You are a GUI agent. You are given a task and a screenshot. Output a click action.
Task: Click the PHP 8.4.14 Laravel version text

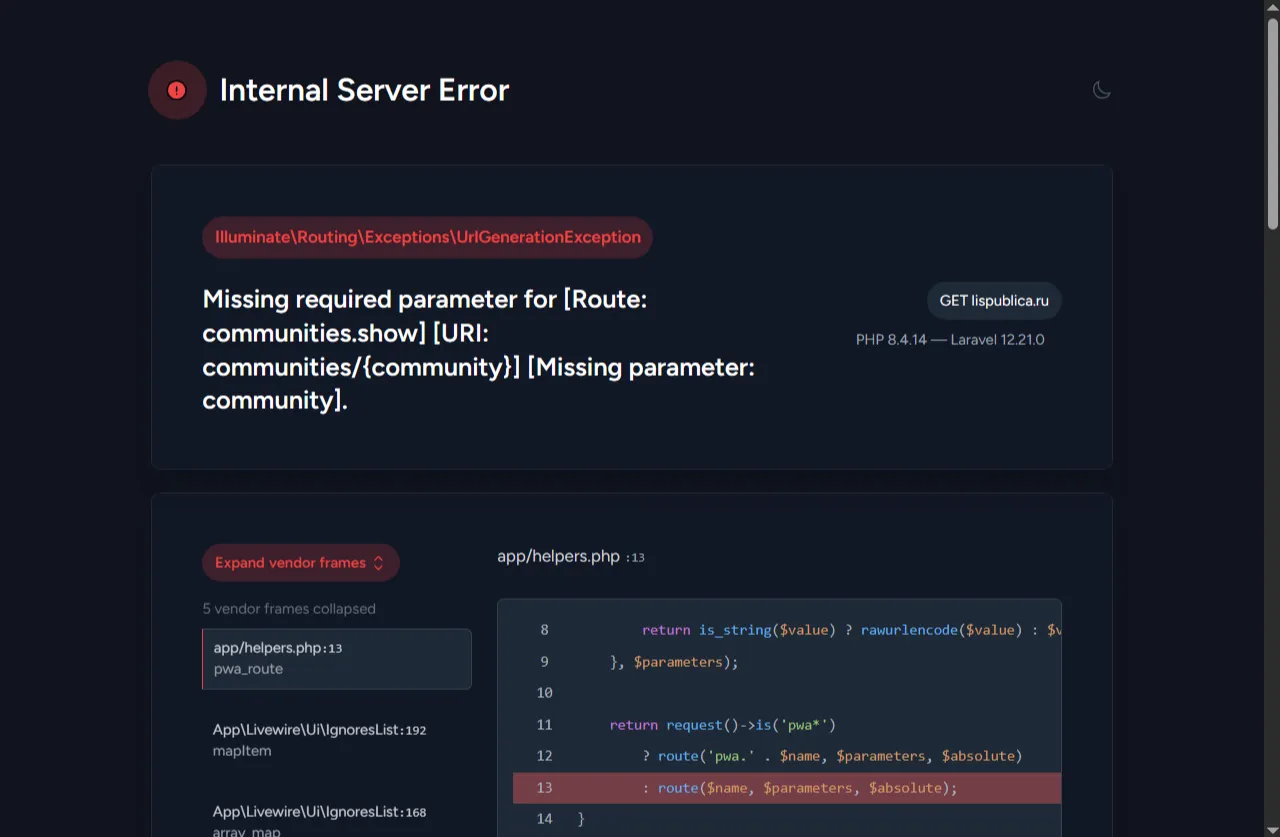[949, 340]
